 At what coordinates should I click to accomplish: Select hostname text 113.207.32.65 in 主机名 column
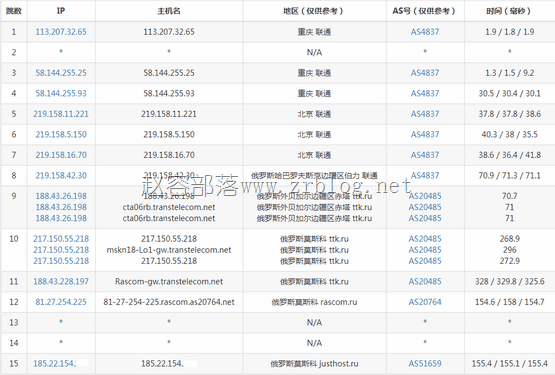(169, 32)
